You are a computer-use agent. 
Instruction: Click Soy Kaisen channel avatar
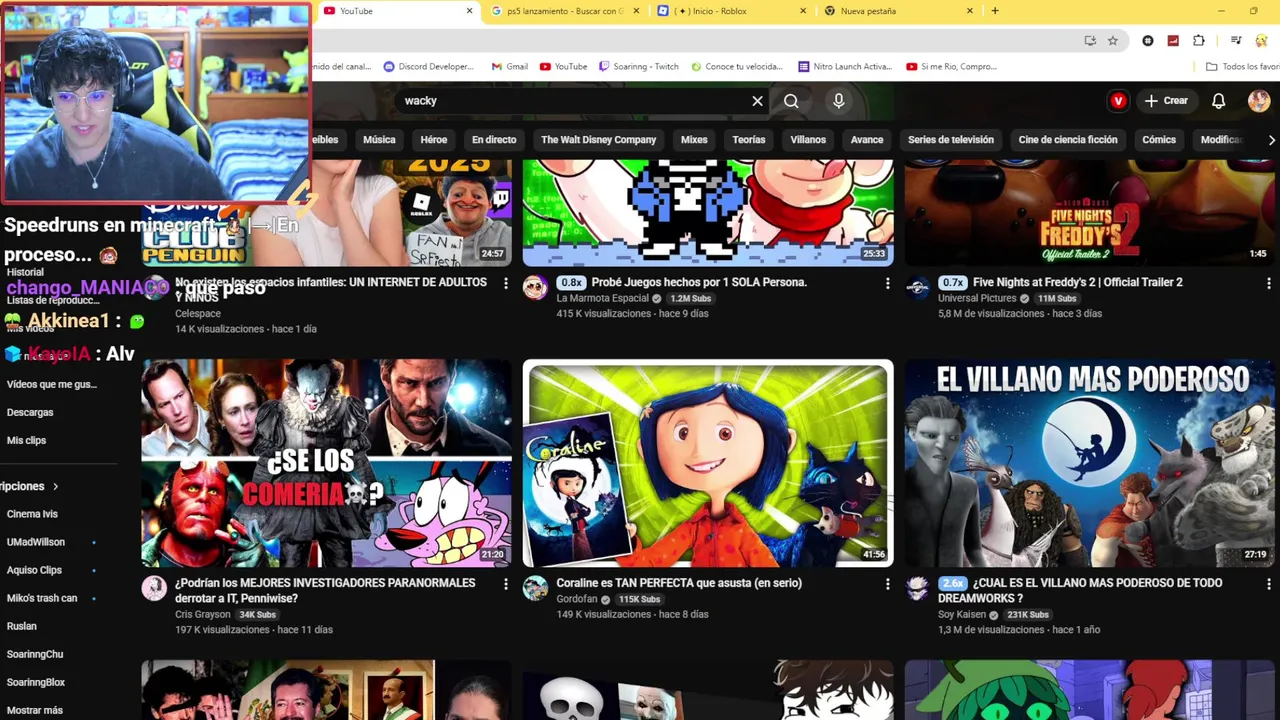[x=918, y=588]
